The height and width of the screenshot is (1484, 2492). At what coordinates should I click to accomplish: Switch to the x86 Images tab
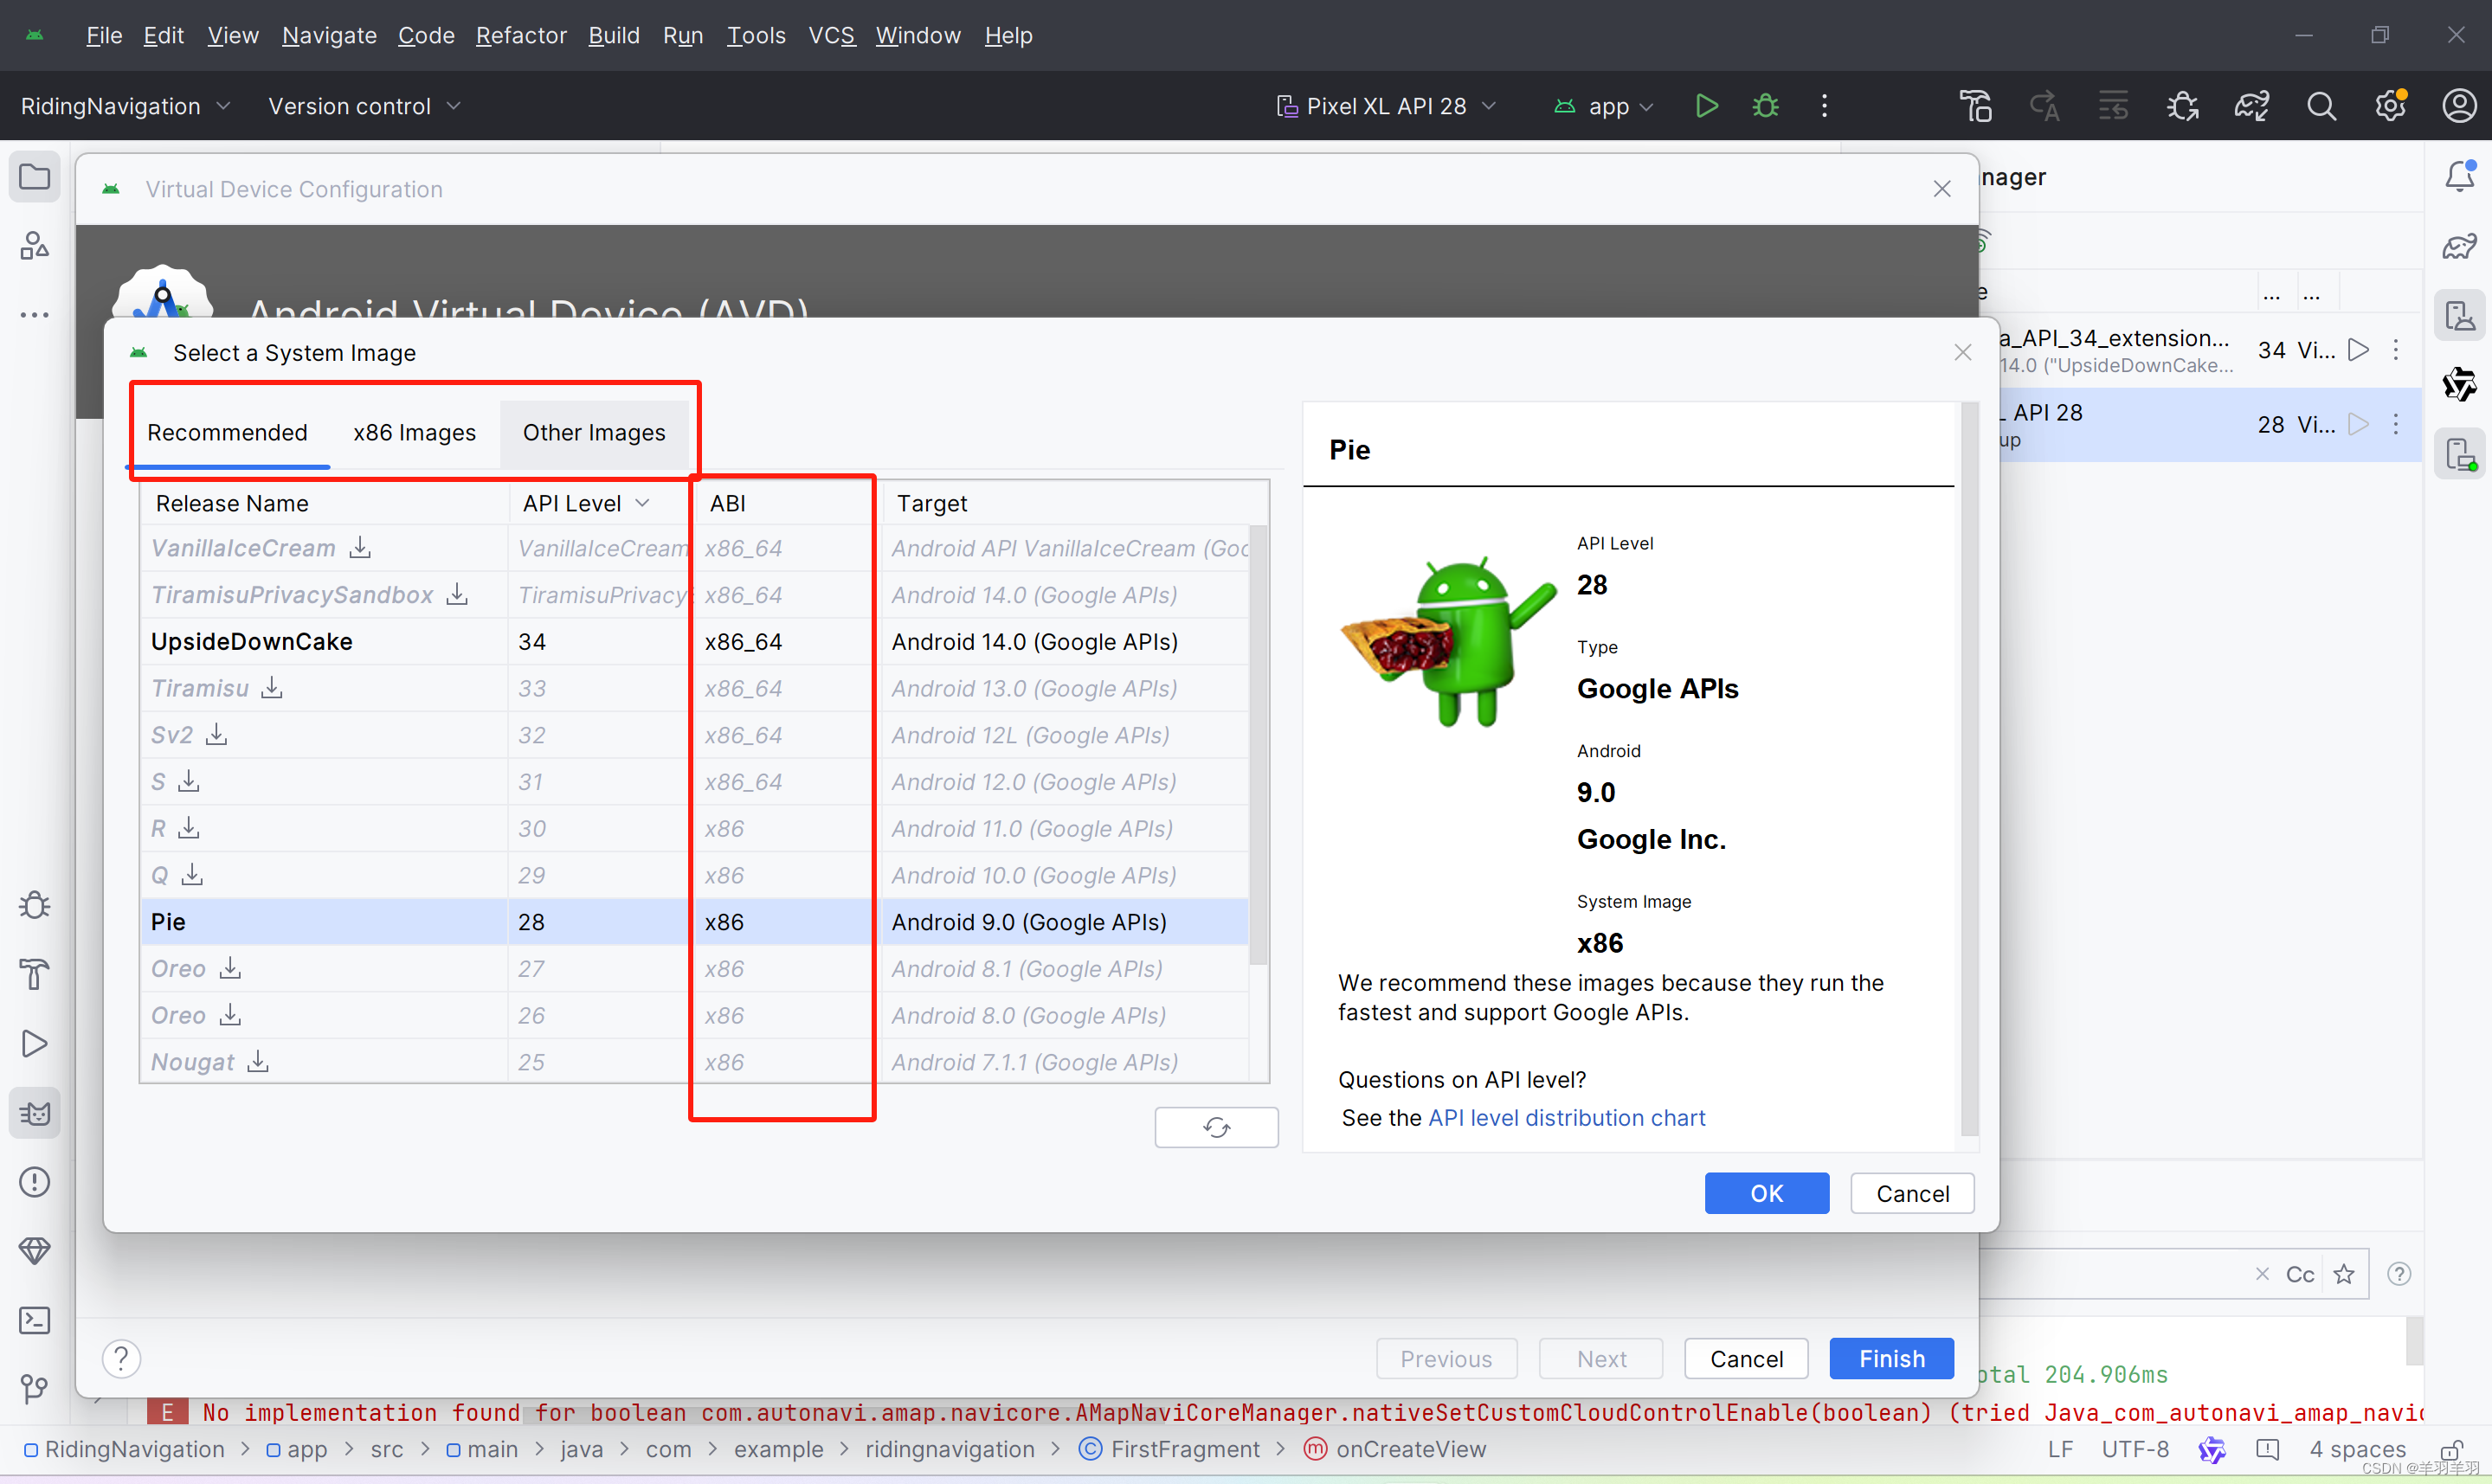pos(414,432)
